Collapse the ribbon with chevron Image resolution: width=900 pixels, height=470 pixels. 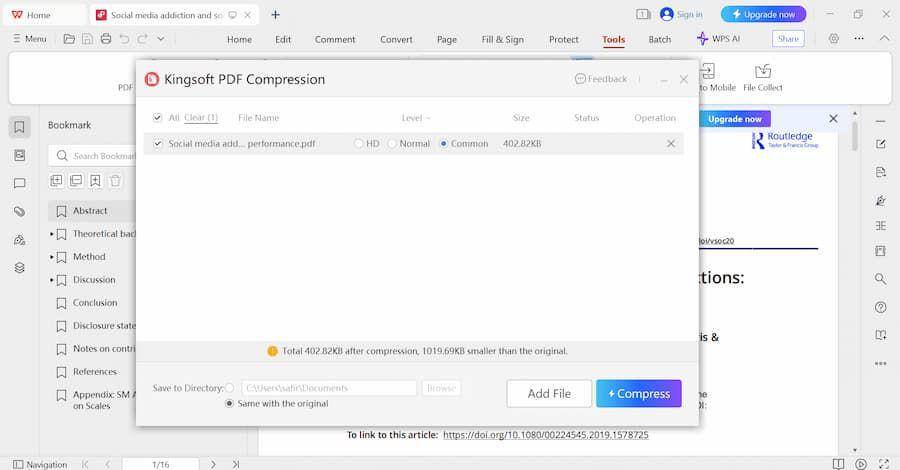coord(884,38)
